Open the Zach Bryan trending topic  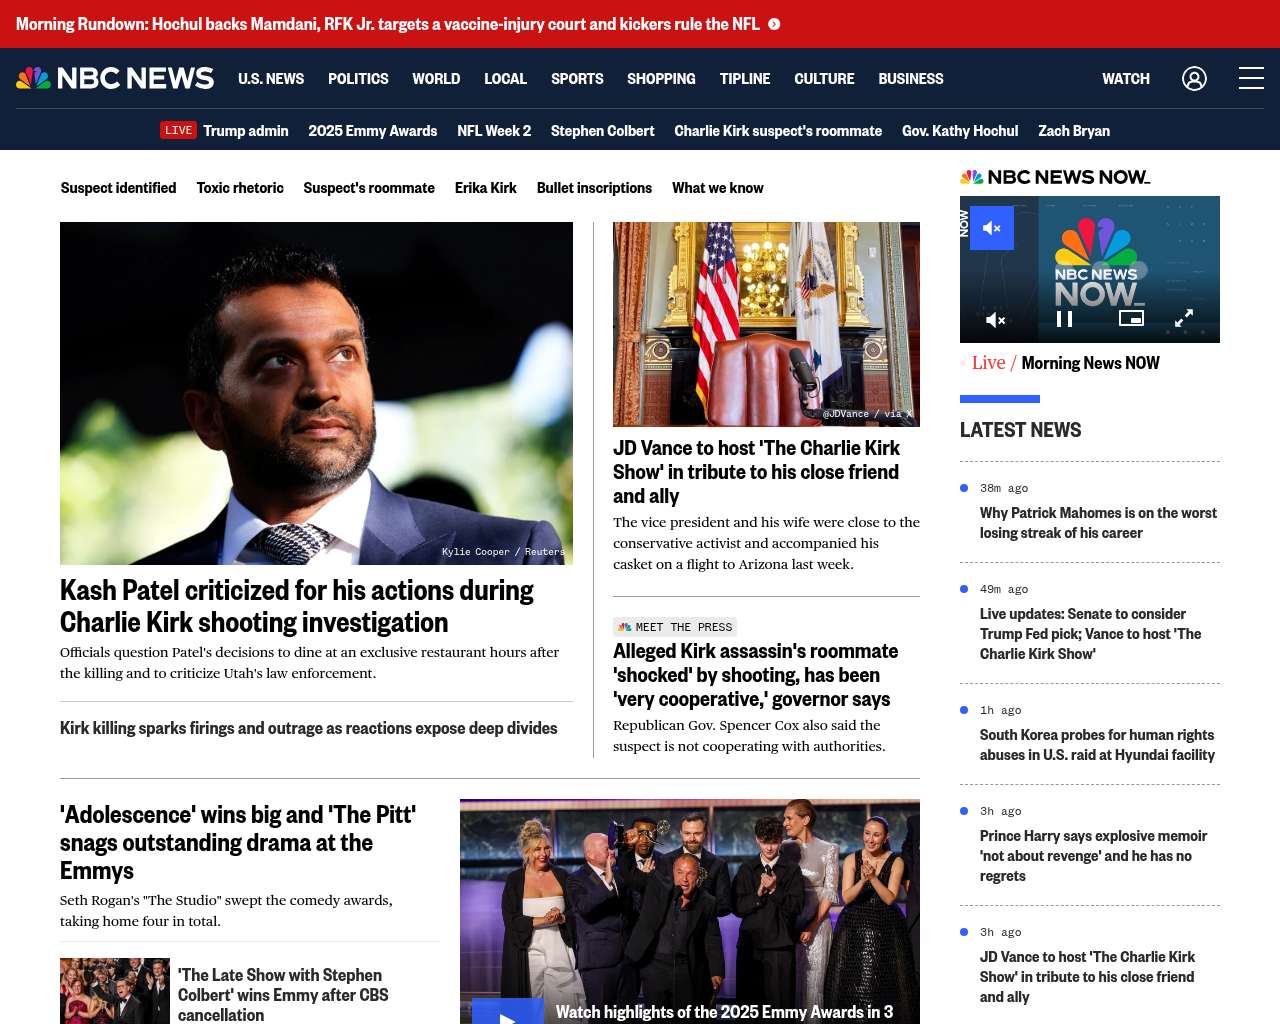pos(1074,130)
